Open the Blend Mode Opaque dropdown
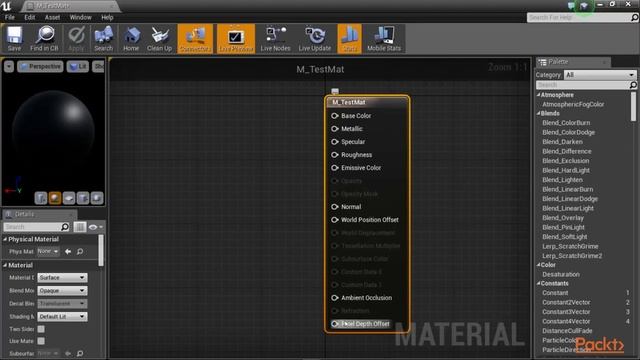640x360 pixels. coord(62,291)
